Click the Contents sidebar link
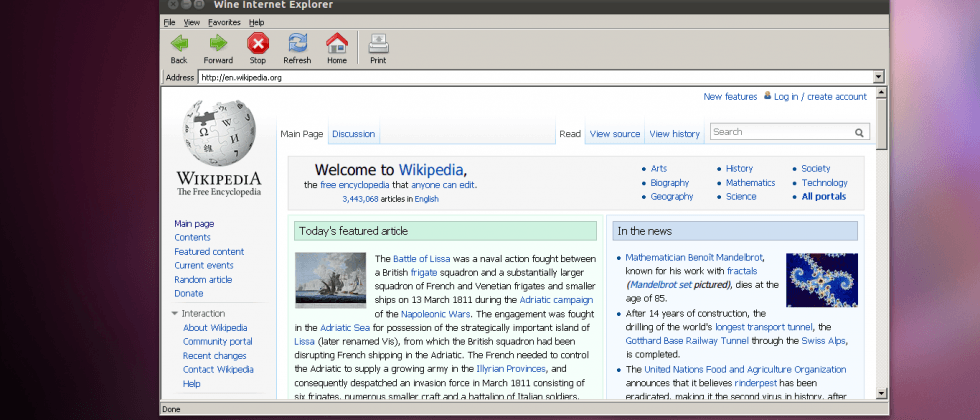 pos(192,238)
